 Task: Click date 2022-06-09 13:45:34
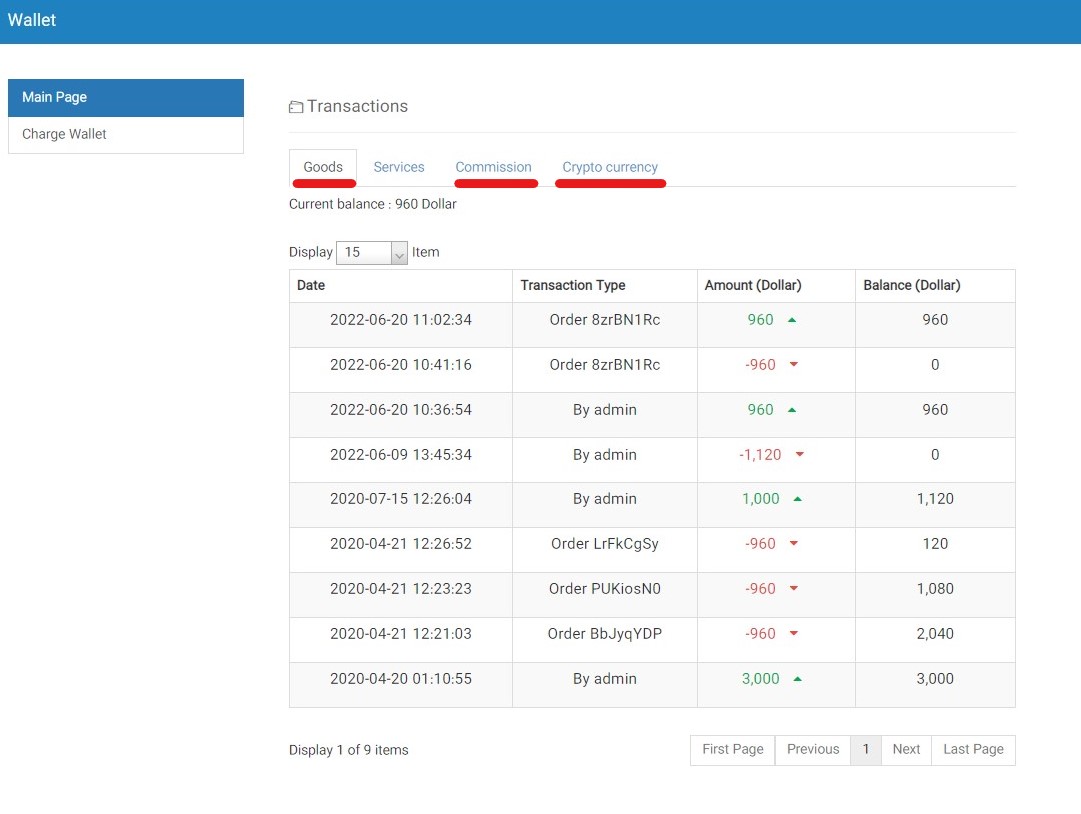pos(401,455)
